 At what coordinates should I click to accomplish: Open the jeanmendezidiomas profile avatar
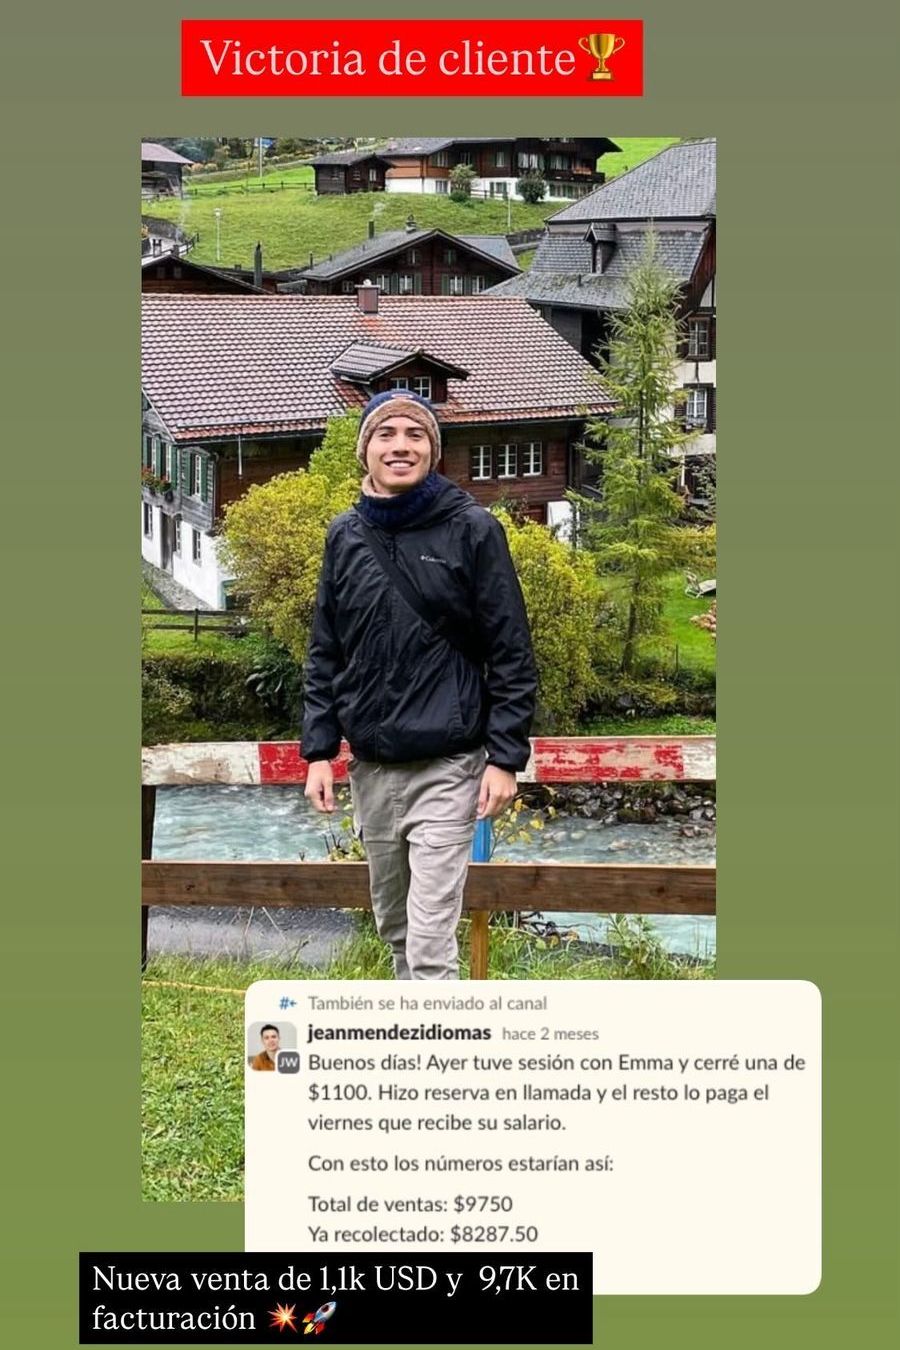(268, 1045)
